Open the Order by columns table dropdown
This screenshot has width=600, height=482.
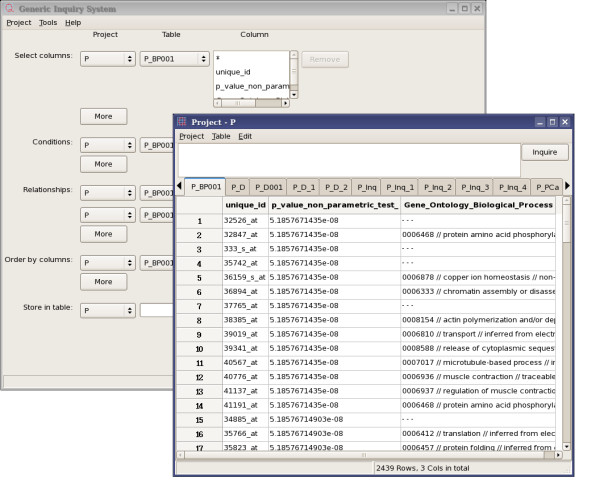pos(157,263)
